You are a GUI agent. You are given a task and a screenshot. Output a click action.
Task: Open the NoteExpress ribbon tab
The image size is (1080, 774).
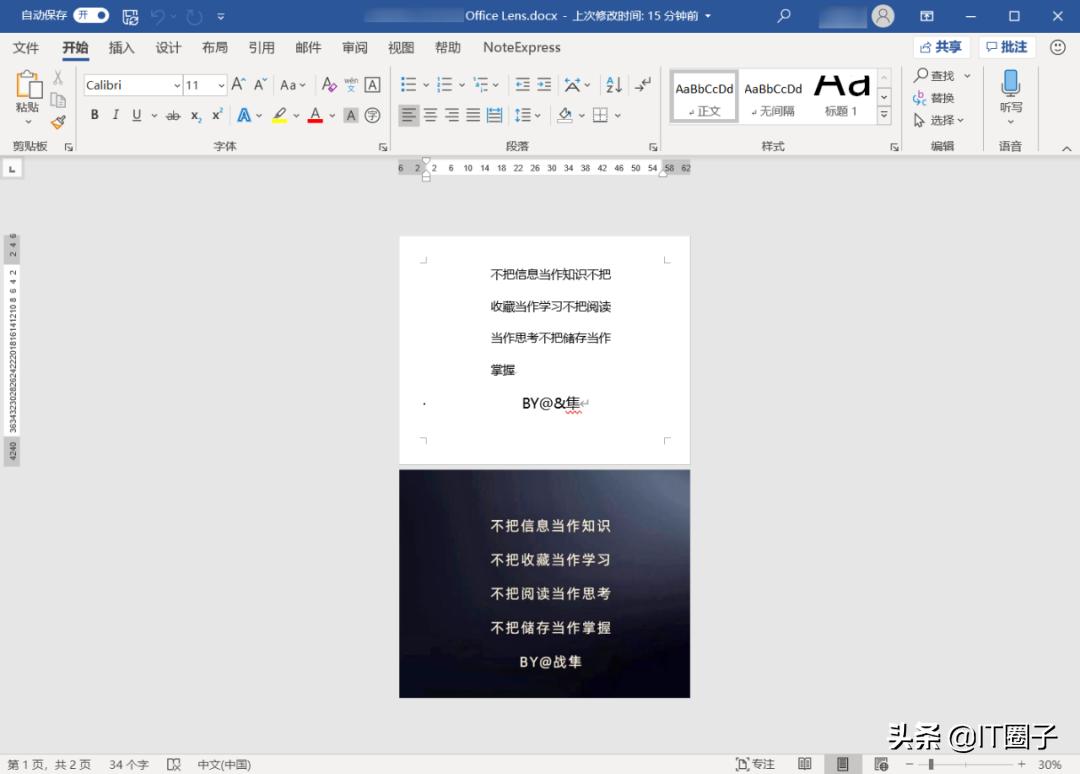pyautogui.click(x=521, y=47)
